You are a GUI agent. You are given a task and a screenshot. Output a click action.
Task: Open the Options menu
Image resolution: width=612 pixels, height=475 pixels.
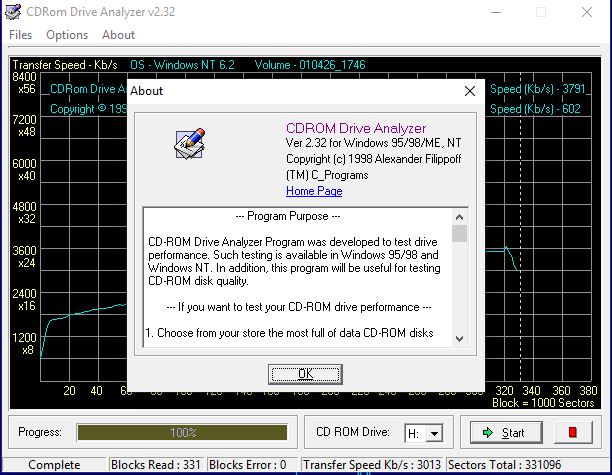click(67, 35)
